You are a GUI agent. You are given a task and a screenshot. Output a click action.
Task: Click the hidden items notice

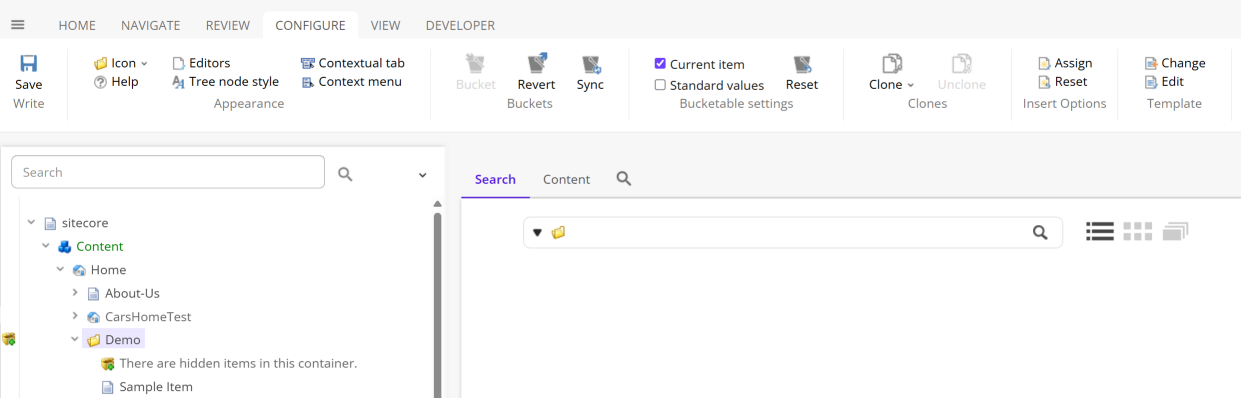(229, 363)
